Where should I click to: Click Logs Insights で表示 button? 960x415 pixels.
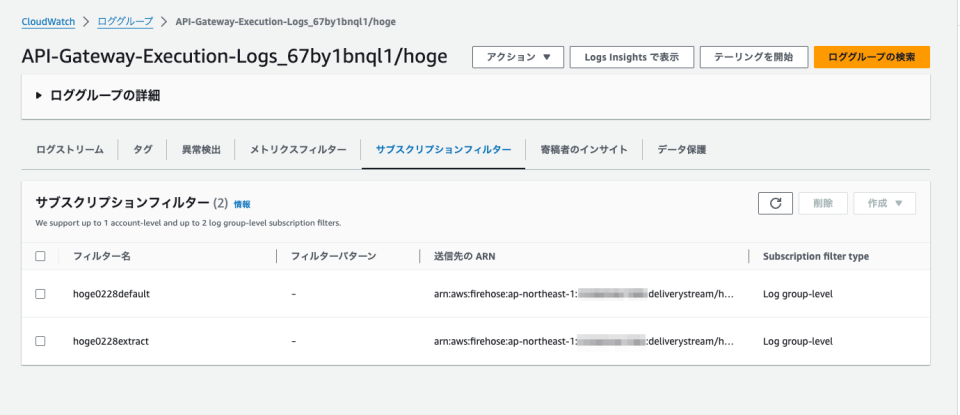632,57
